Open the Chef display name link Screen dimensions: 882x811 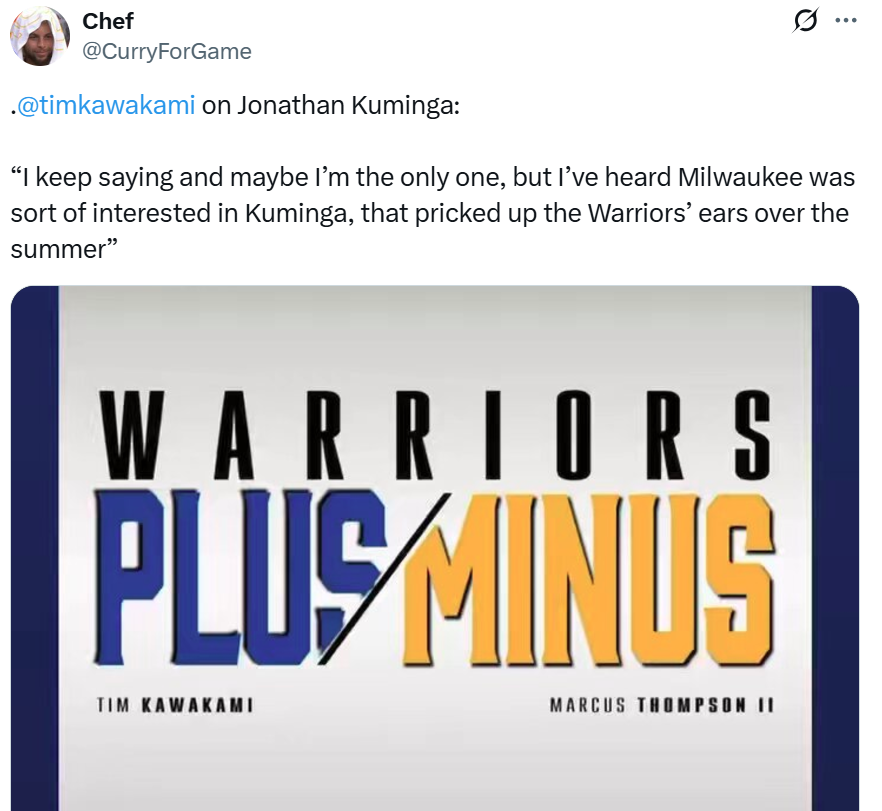(x=108, y=22)
